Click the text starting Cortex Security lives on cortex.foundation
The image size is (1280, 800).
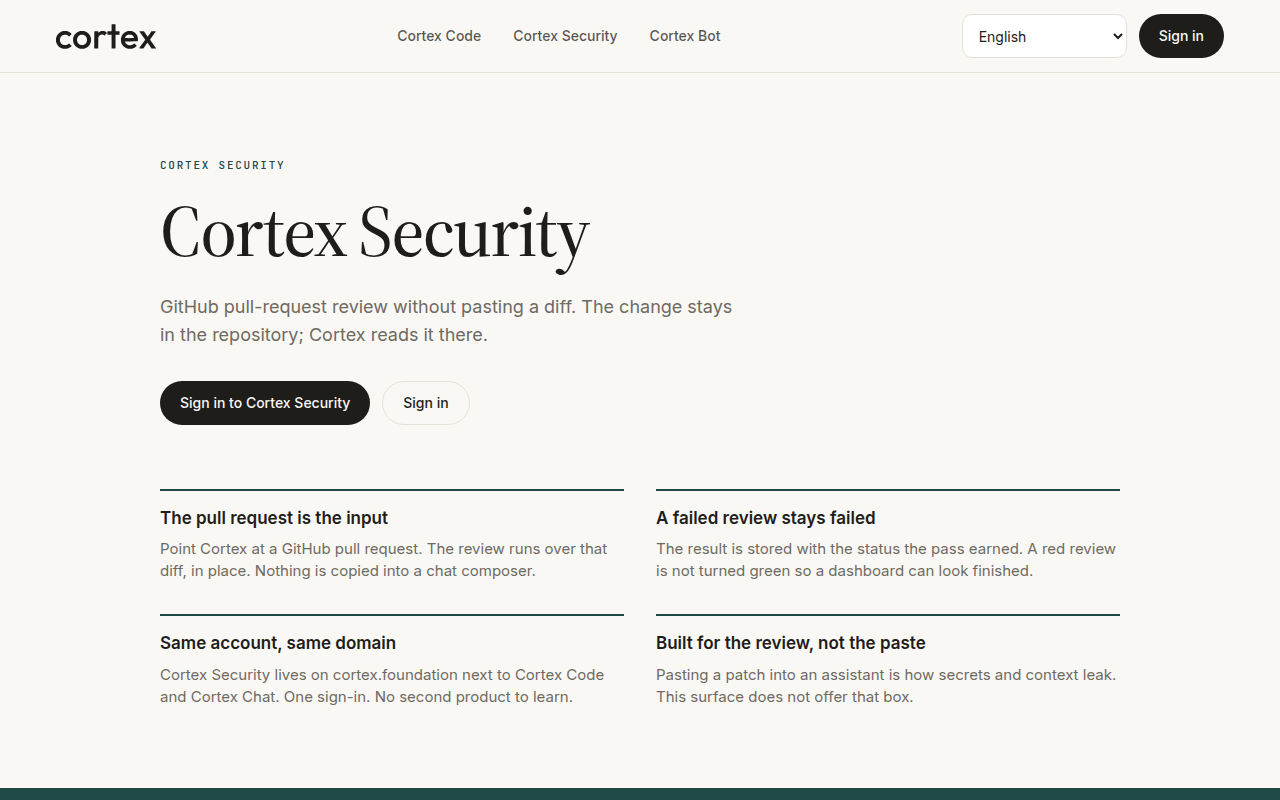[382, 686]
